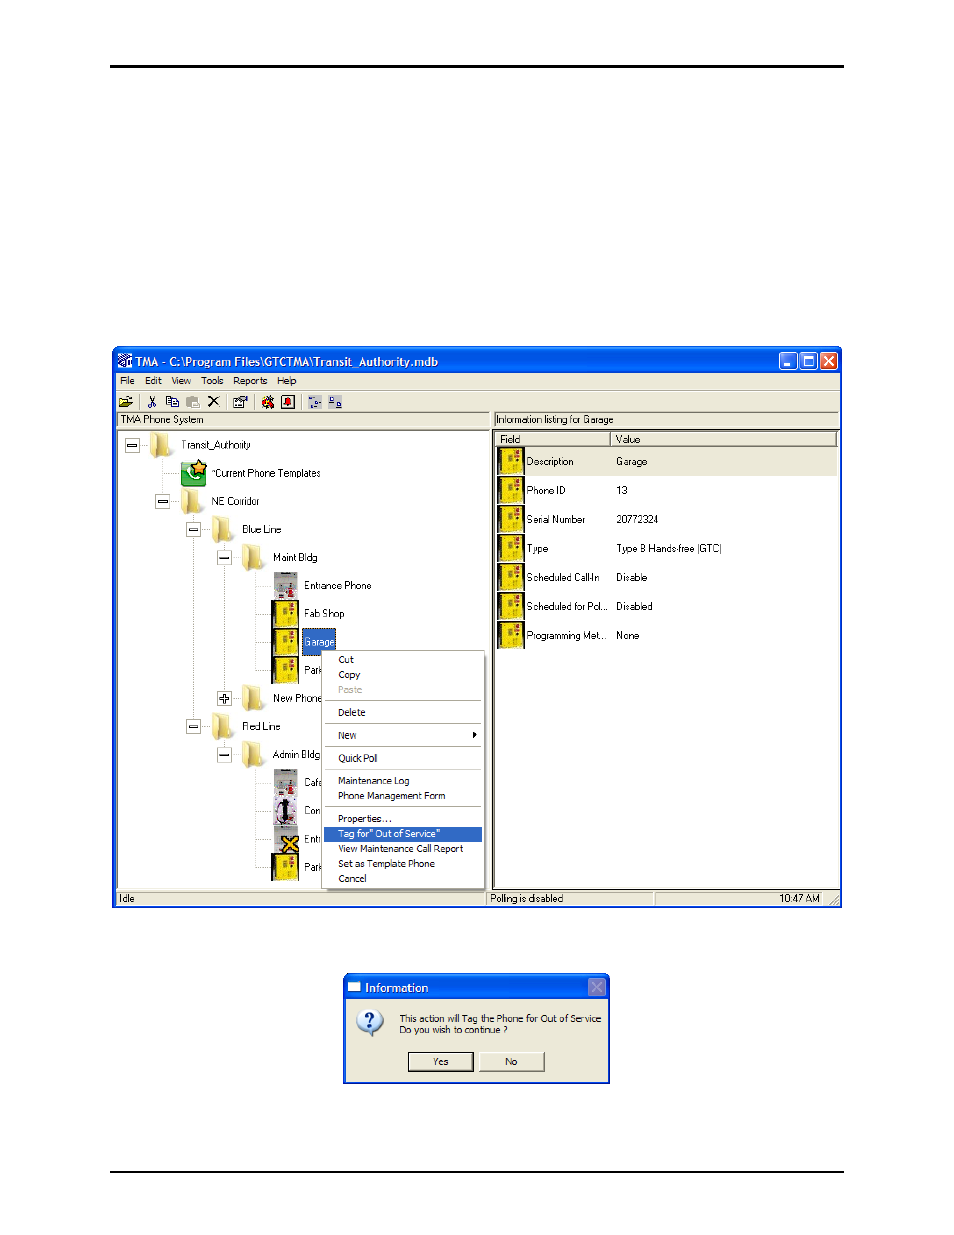
Task: Click the Cut scissors toolbar icon
Action: click(x=152, y=402)
